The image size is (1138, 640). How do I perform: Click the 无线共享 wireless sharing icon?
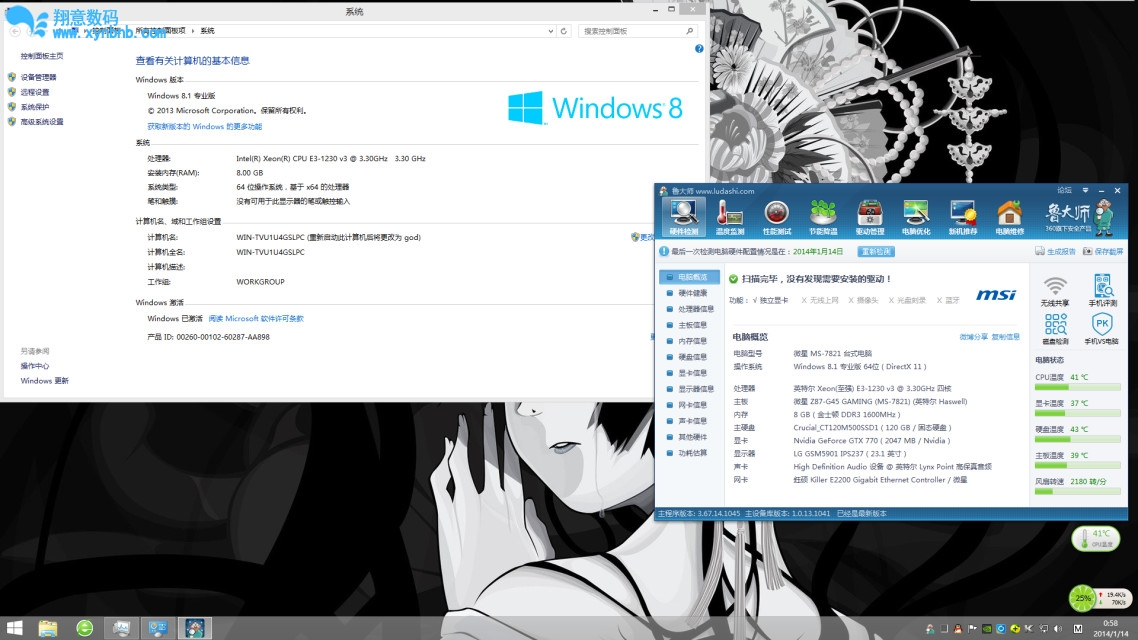tap(1055, 291)
